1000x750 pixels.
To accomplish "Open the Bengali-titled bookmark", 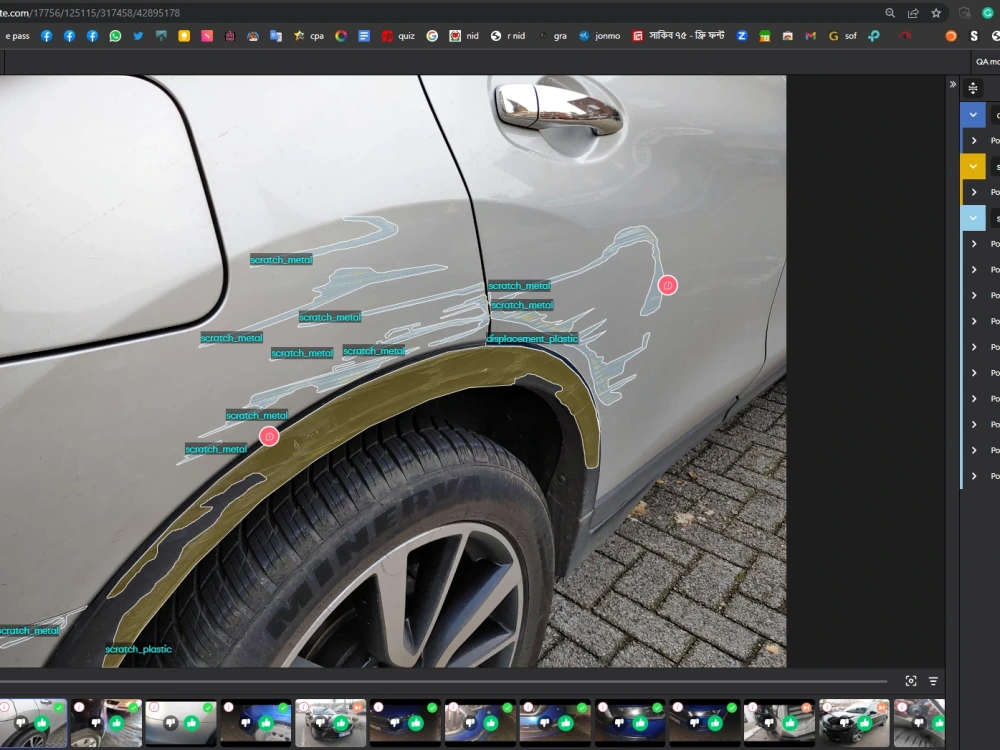I will pyautogui.click(x=679, y=36).
